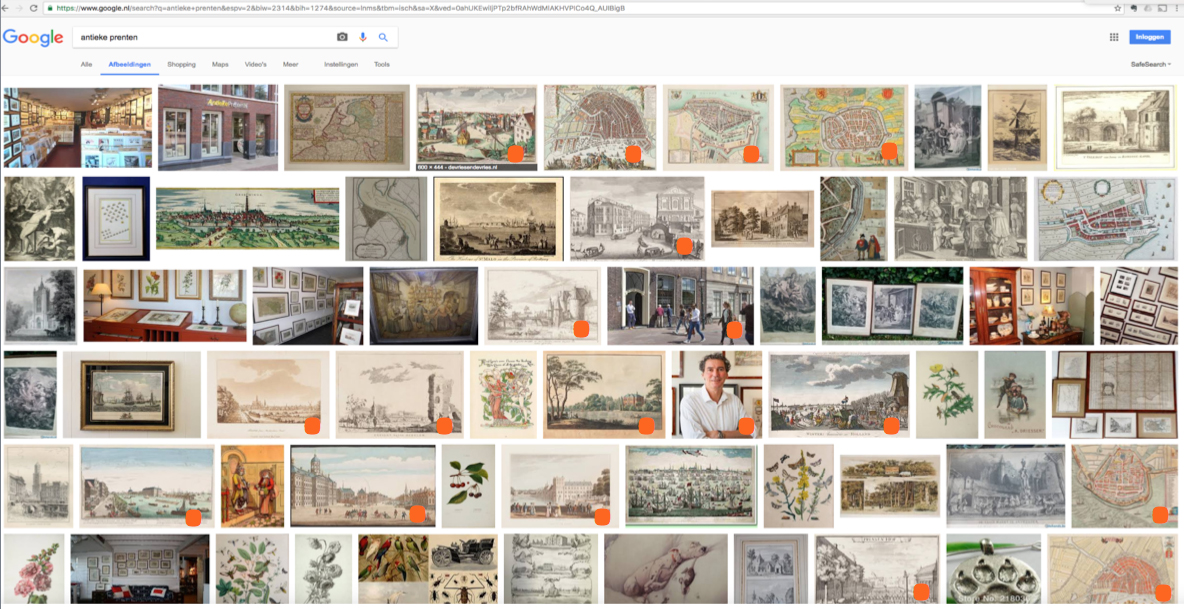Viewport: 1184px width, 609px height.
Task: Show the Tools filter options
Action: click(x=382, y=65)
